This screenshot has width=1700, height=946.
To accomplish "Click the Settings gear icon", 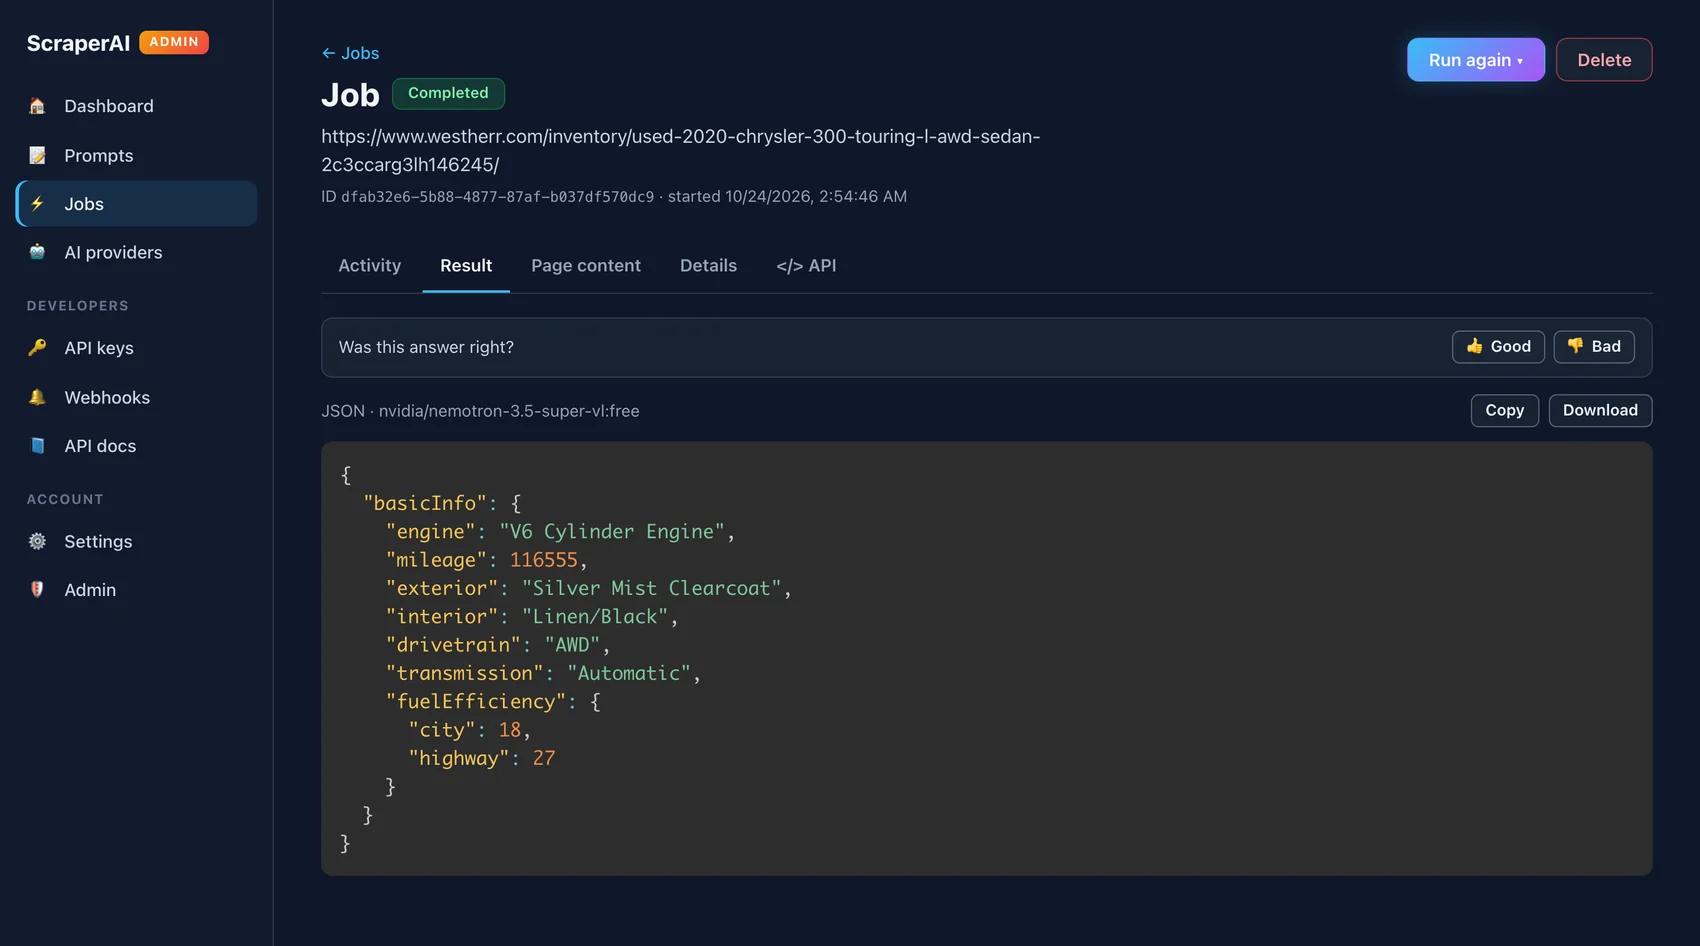I will pyautogui.click(x=37, y=541).
